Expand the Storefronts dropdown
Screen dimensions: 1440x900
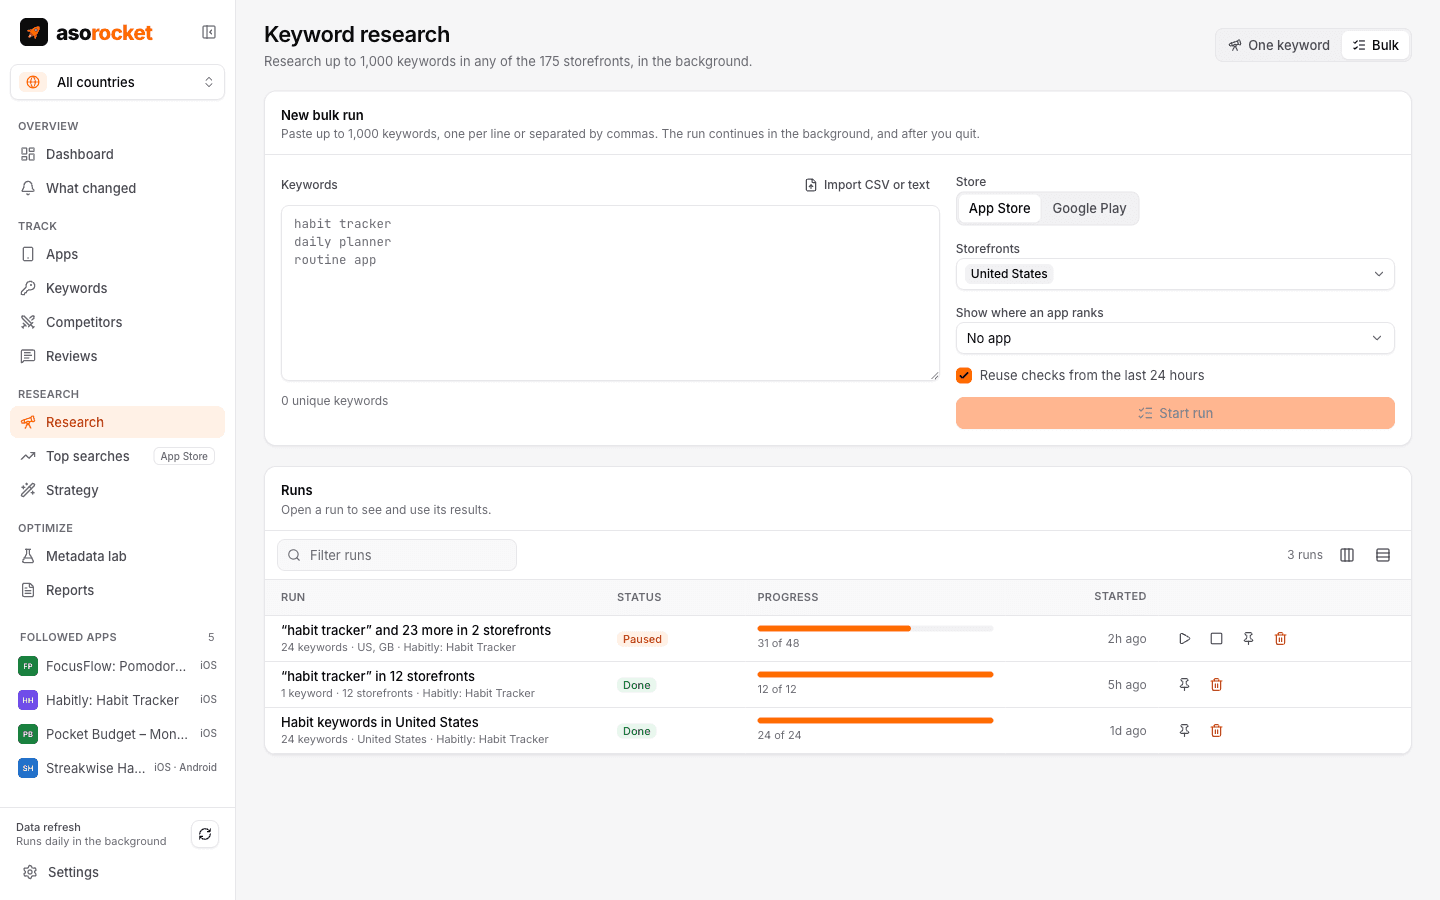(1175, 274)
